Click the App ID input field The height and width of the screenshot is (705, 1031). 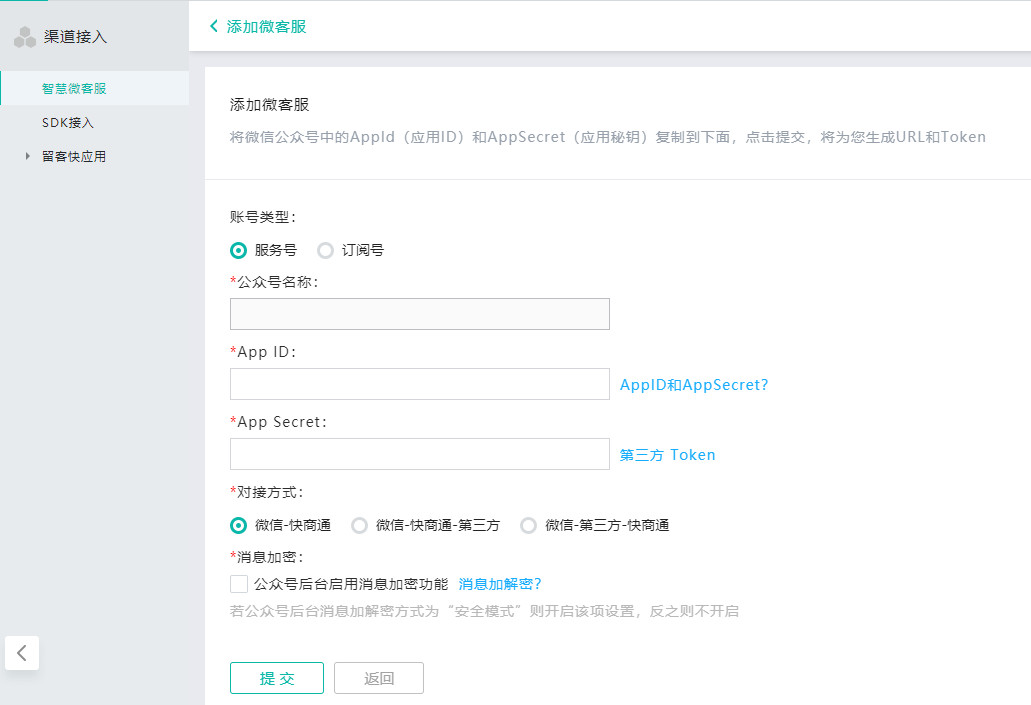(419, 383)
